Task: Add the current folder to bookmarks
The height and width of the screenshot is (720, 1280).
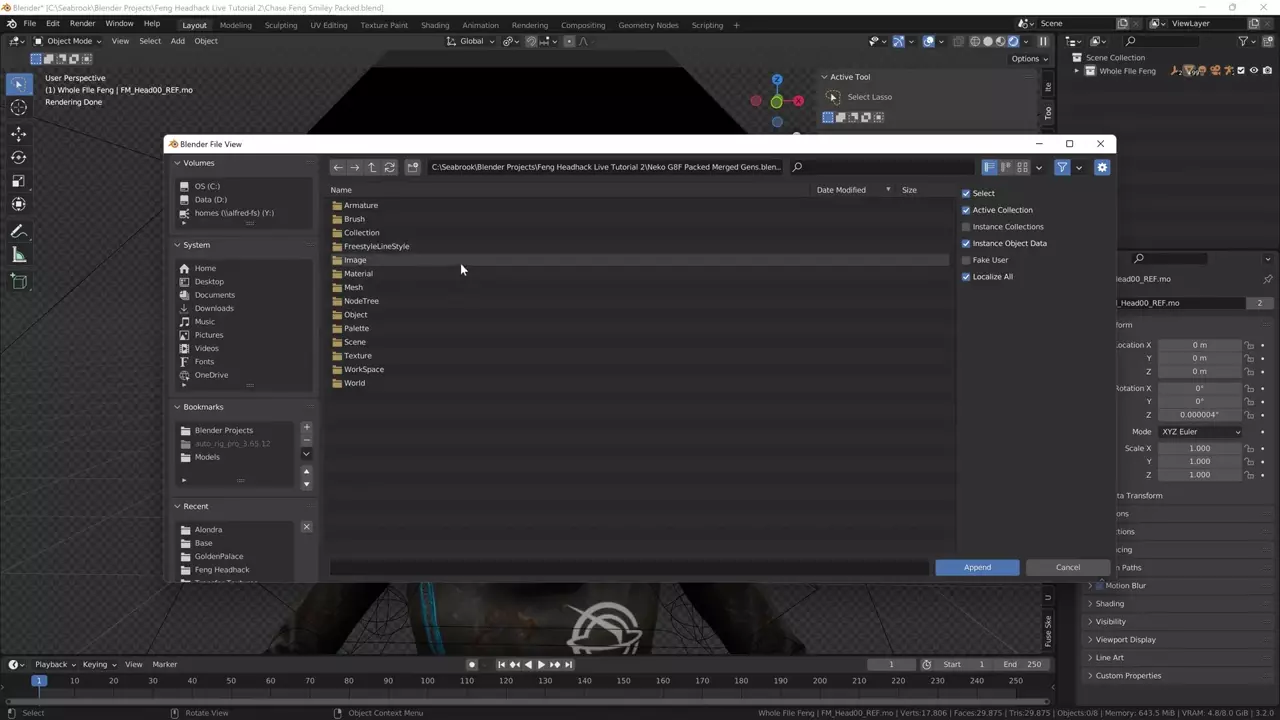Action: coord(306,428)
